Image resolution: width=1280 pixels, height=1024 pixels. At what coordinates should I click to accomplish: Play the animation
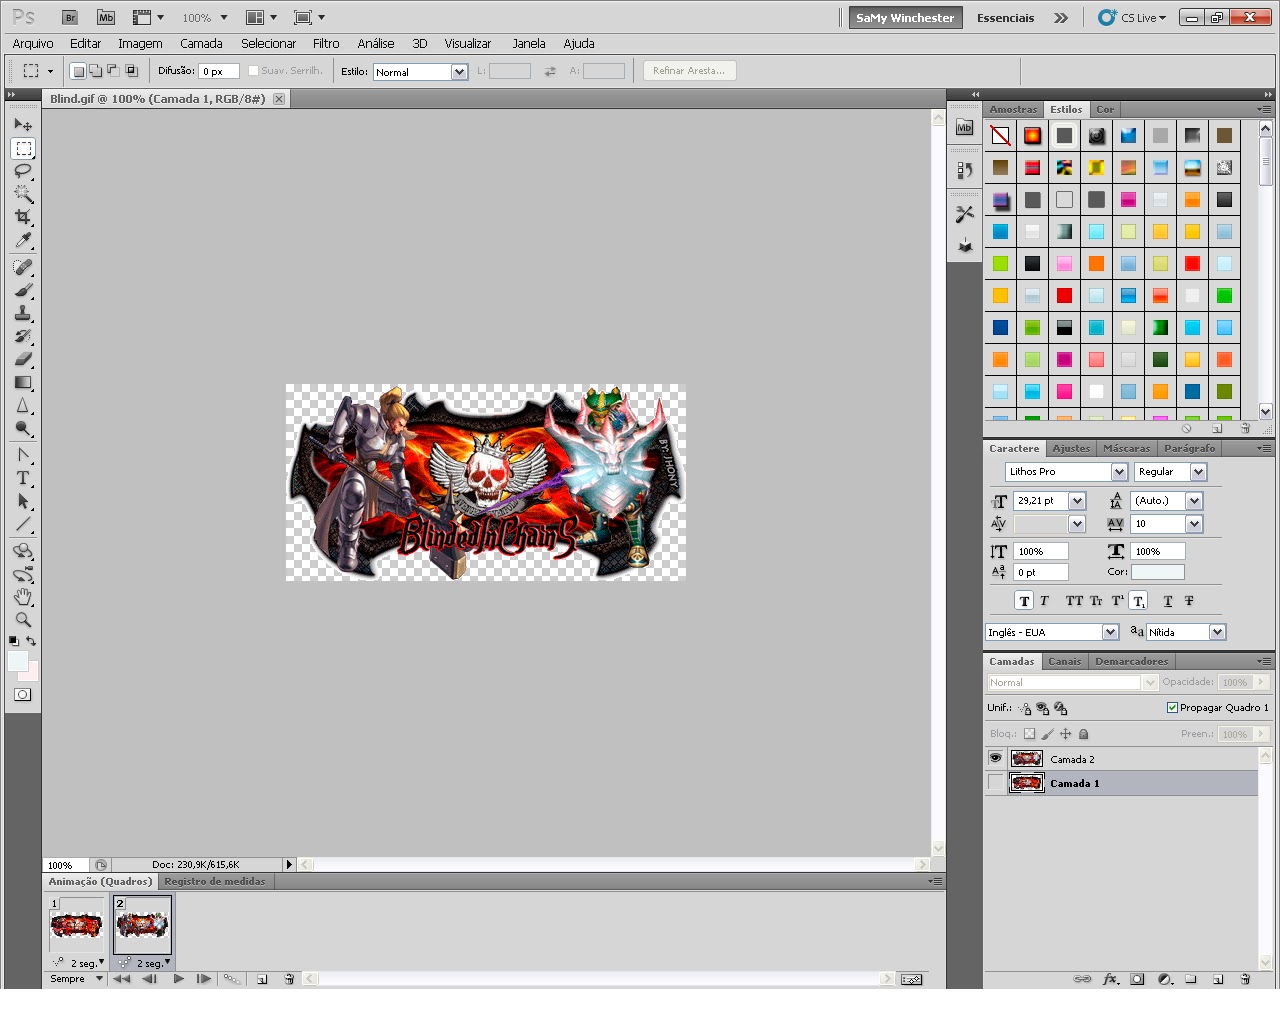click(x=178, y=979)
